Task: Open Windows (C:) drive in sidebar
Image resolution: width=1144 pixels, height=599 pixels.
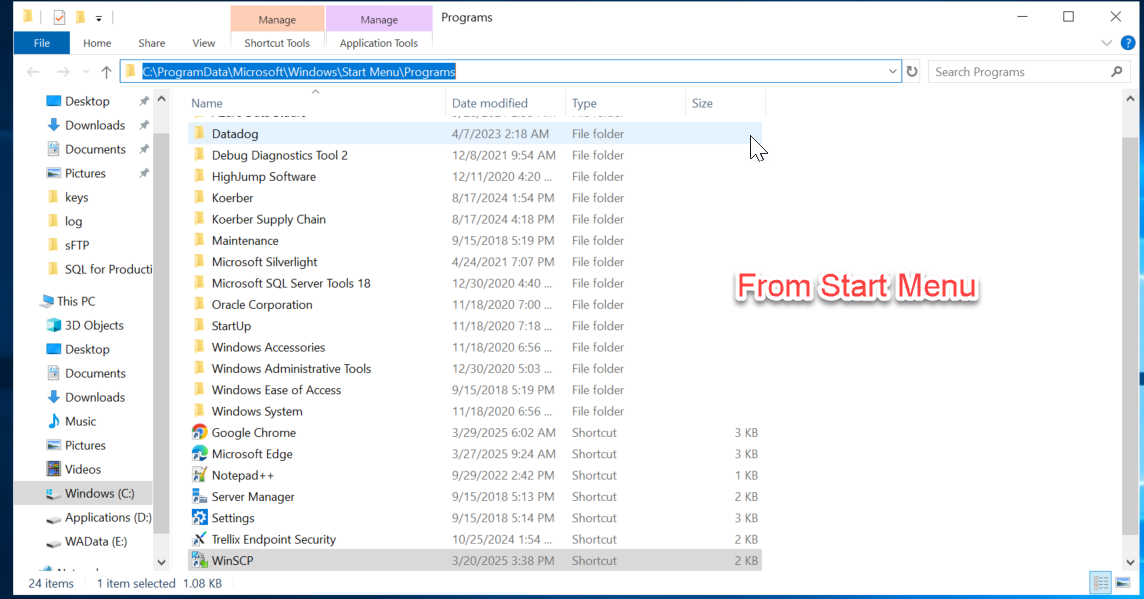Action: tap(99, 493)
